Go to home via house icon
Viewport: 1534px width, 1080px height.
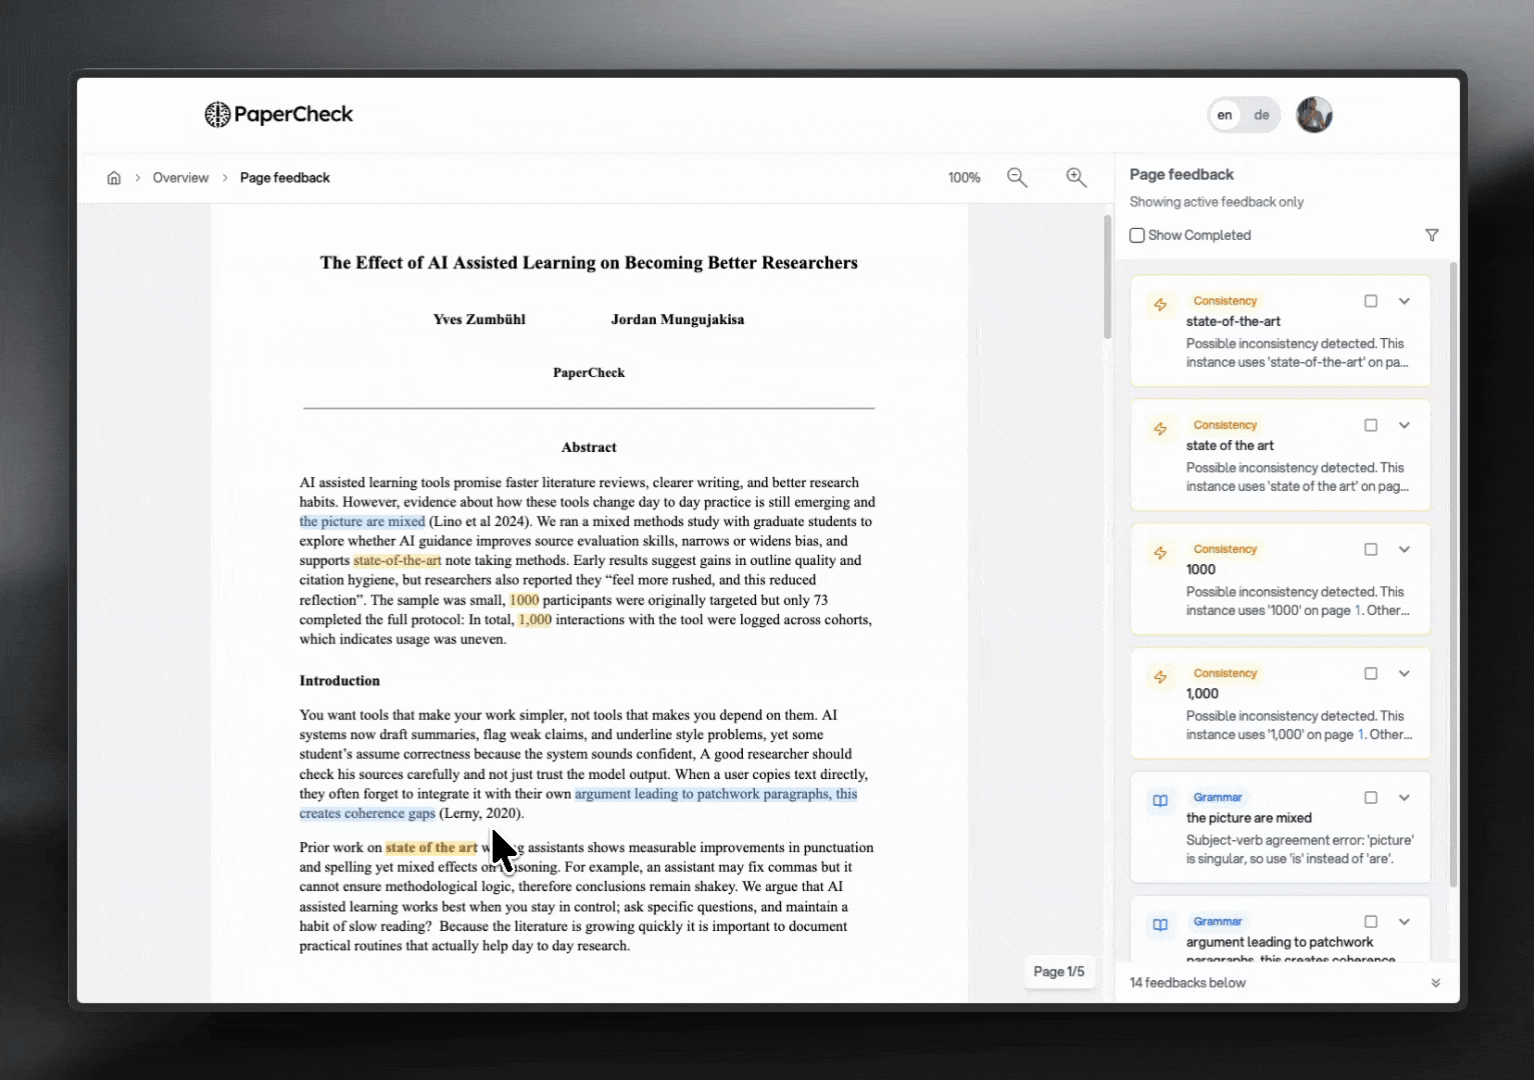point(114,178)
